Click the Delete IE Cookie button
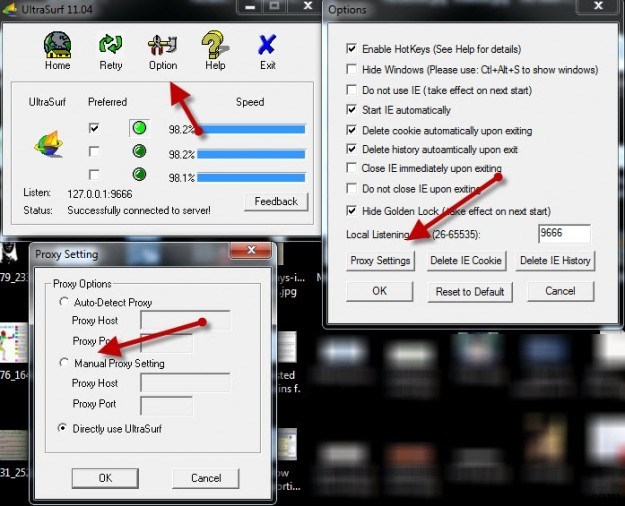This screenshot has width=625, height=506. [466, 261]
